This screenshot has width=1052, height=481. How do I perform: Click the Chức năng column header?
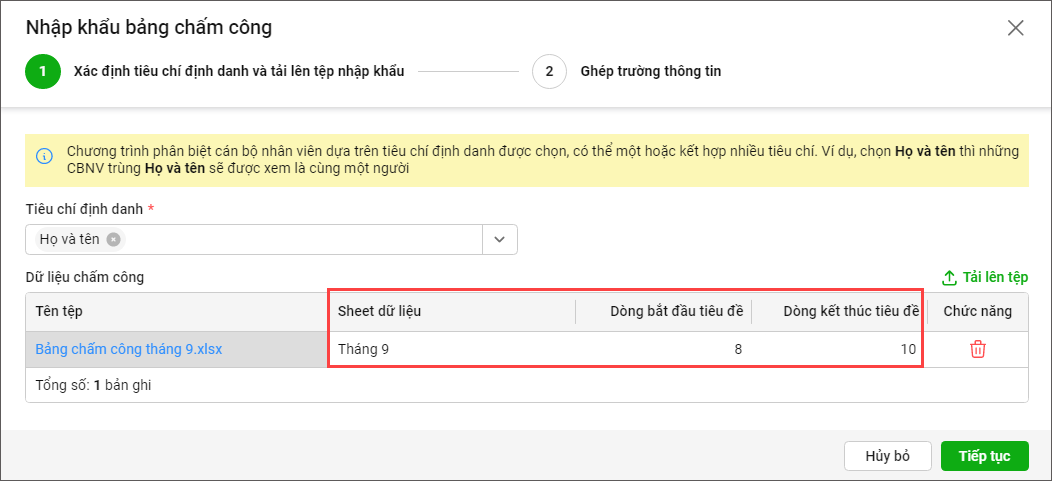977,311
